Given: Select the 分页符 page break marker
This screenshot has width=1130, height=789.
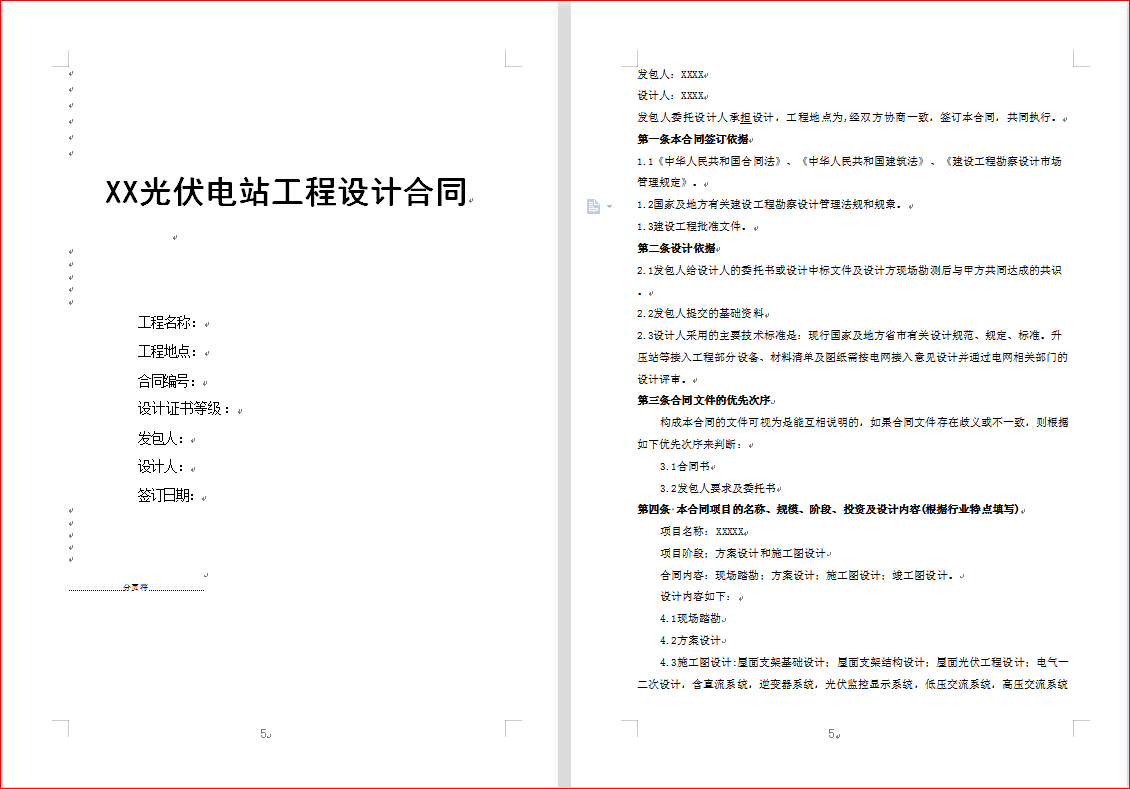Looking at the screenshot, I should (x=136, y=588).
